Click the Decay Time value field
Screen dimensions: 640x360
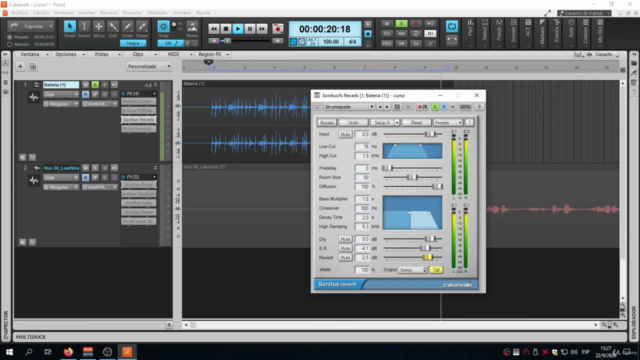point(362,217)
